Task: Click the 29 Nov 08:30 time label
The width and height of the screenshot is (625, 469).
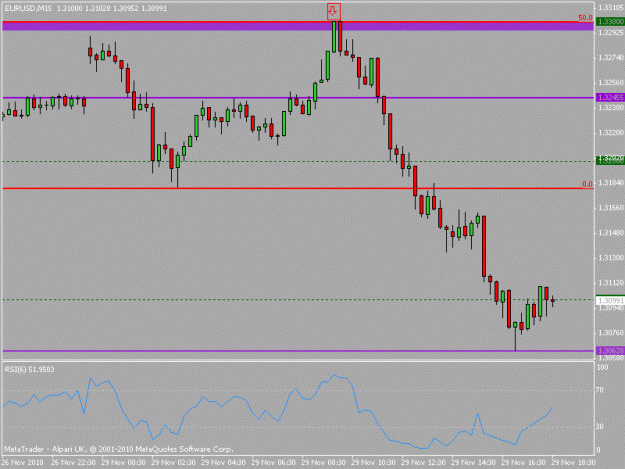Action: [x=324, y=463]
